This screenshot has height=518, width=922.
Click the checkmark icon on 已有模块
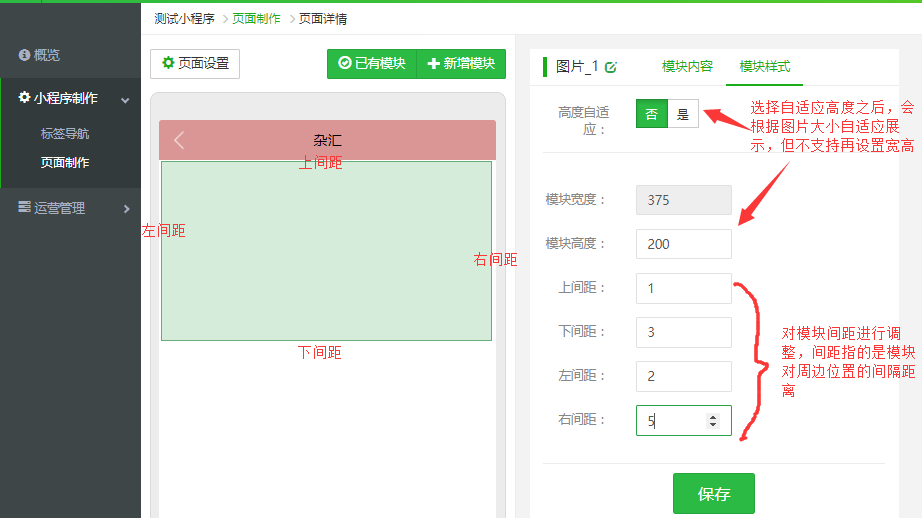point(345,63)
